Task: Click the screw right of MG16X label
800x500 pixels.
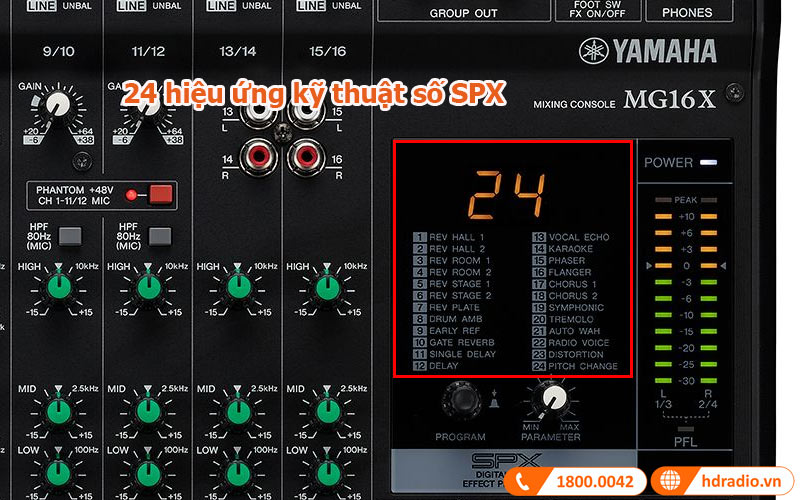Action: 735,92
